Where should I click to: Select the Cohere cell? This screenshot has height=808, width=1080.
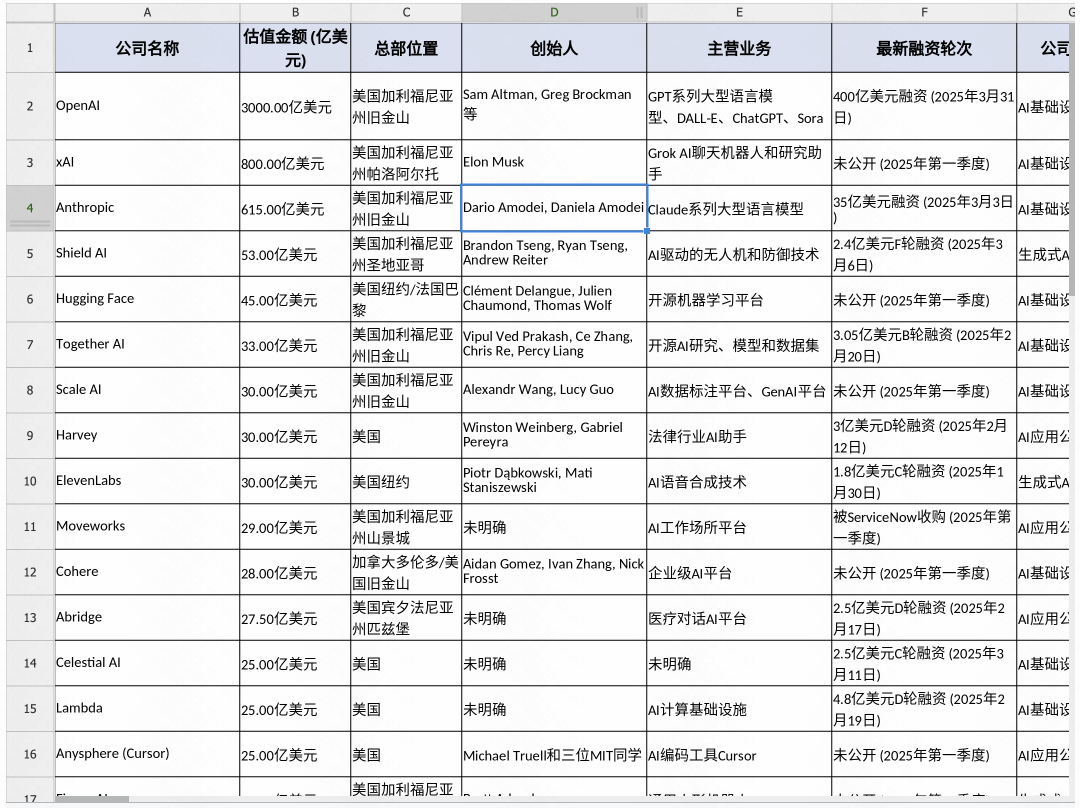point(147,572)
